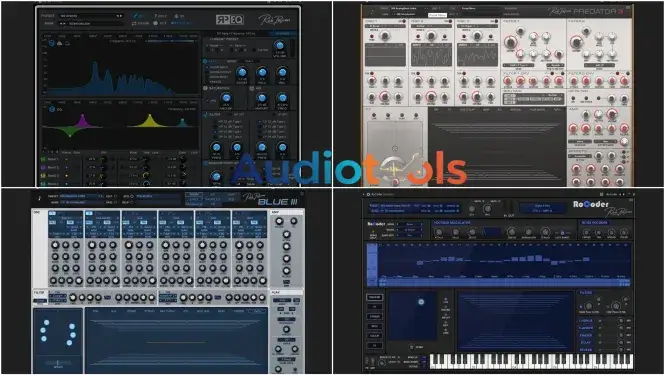Select the purple EQ band node in RP-EQ

83,115
